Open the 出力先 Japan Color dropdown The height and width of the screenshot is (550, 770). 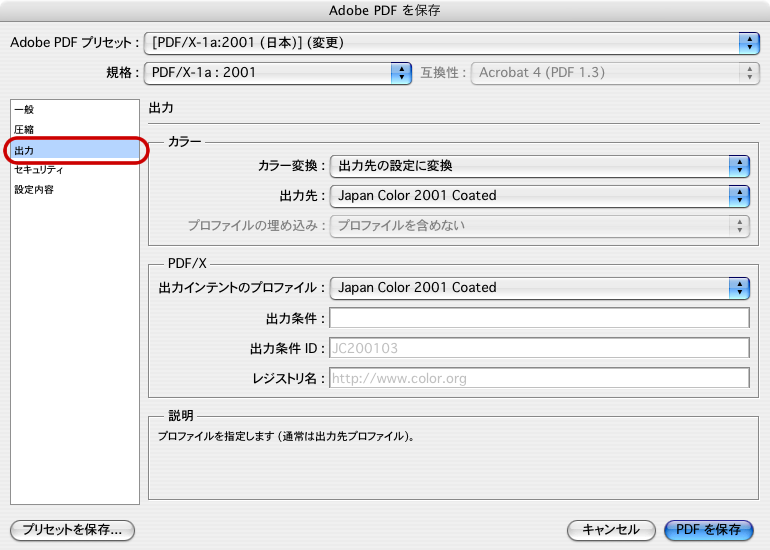540,196
